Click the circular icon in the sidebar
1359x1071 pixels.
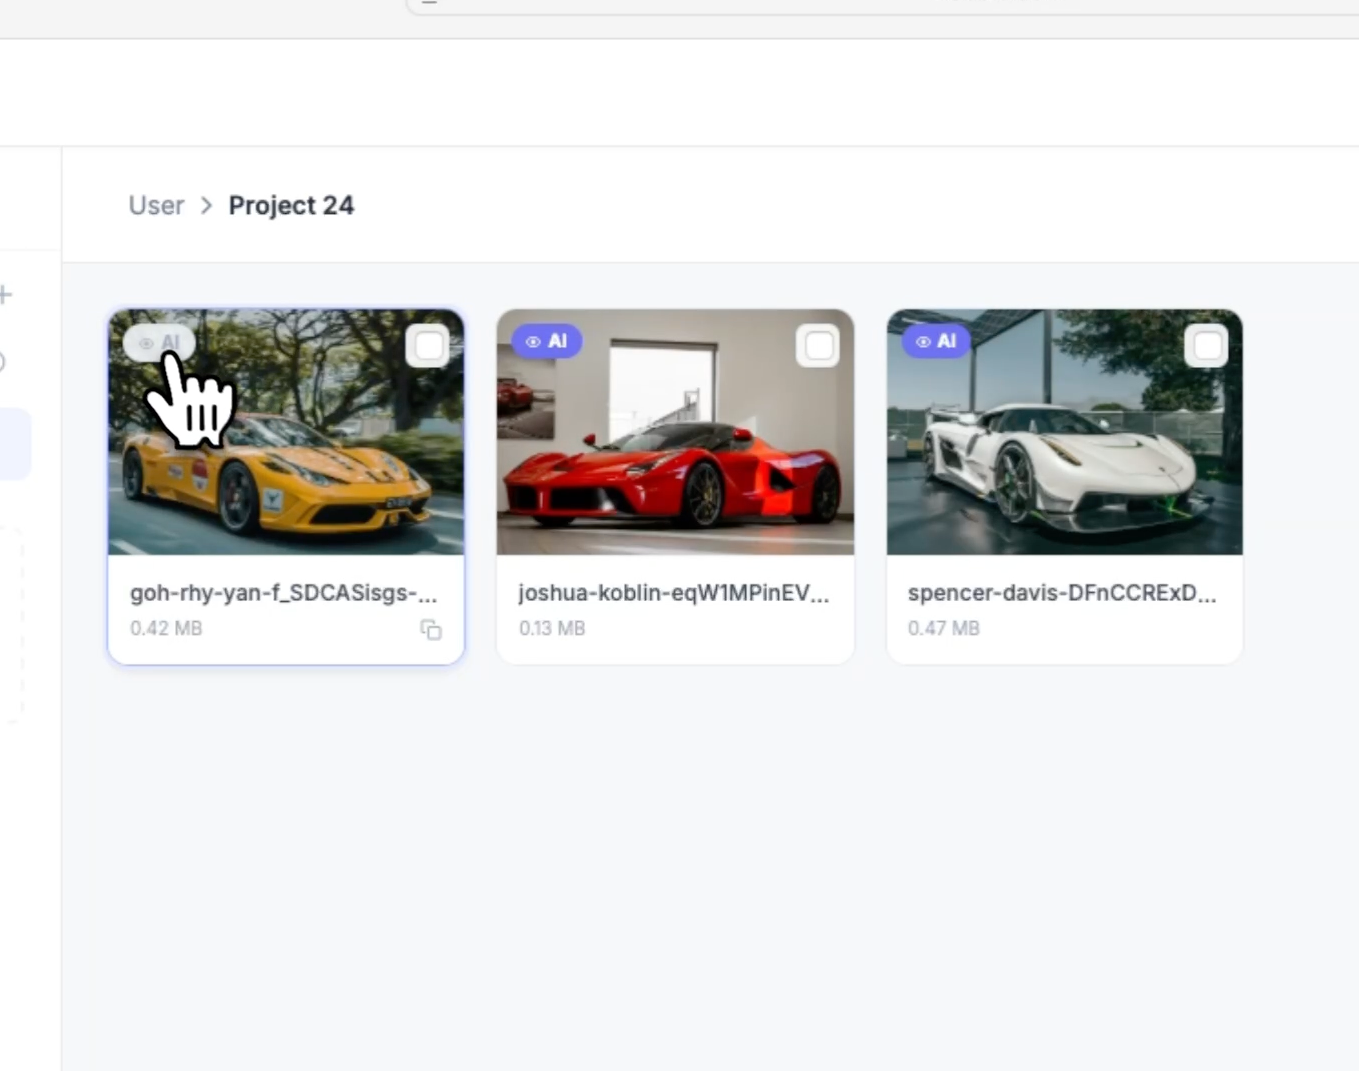pyautogui.click(x=2, y=362)
